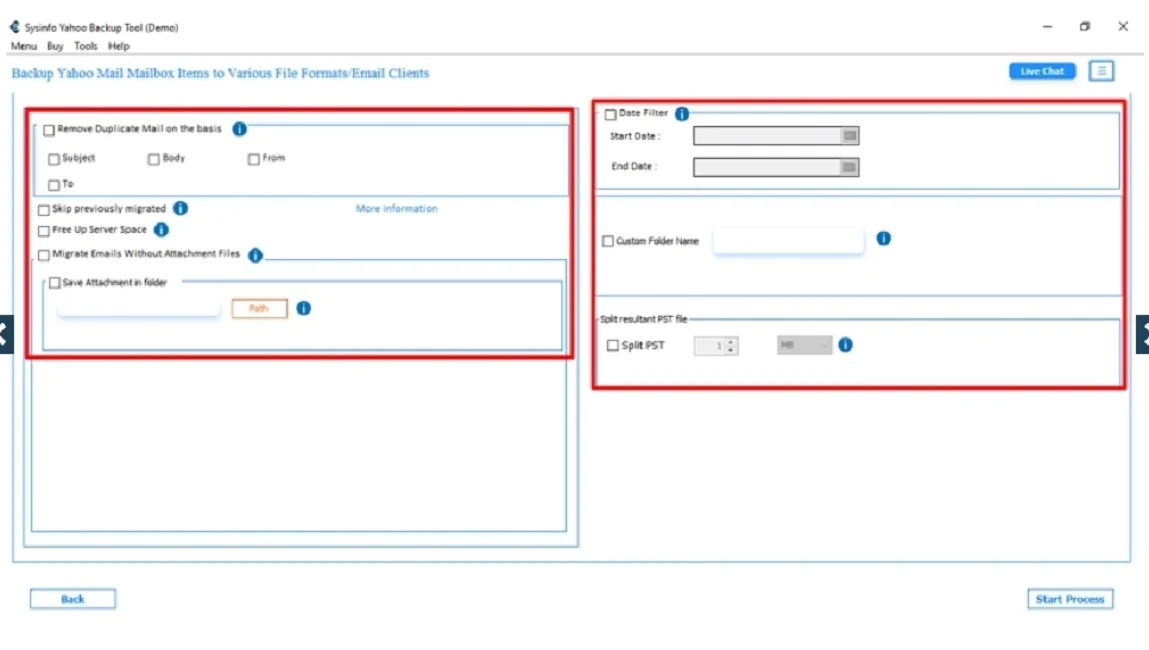Open the End Date calendar picker

point(849,167)
